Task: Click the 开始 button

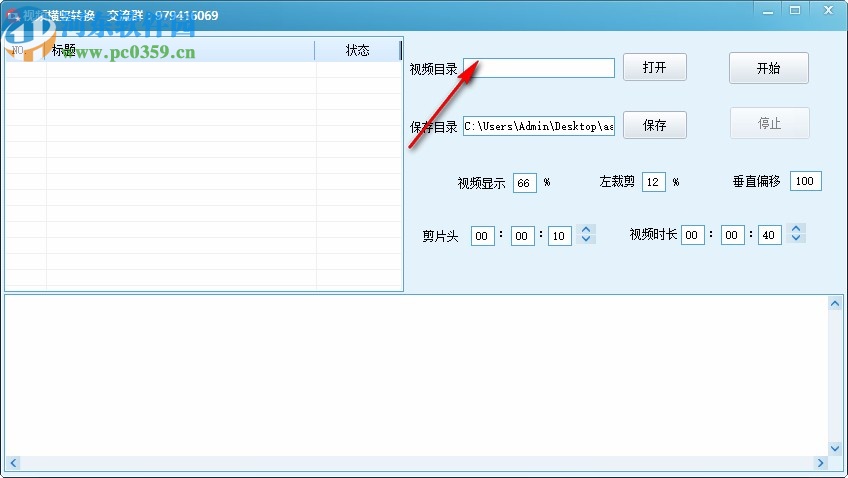Action: point(768,68)
